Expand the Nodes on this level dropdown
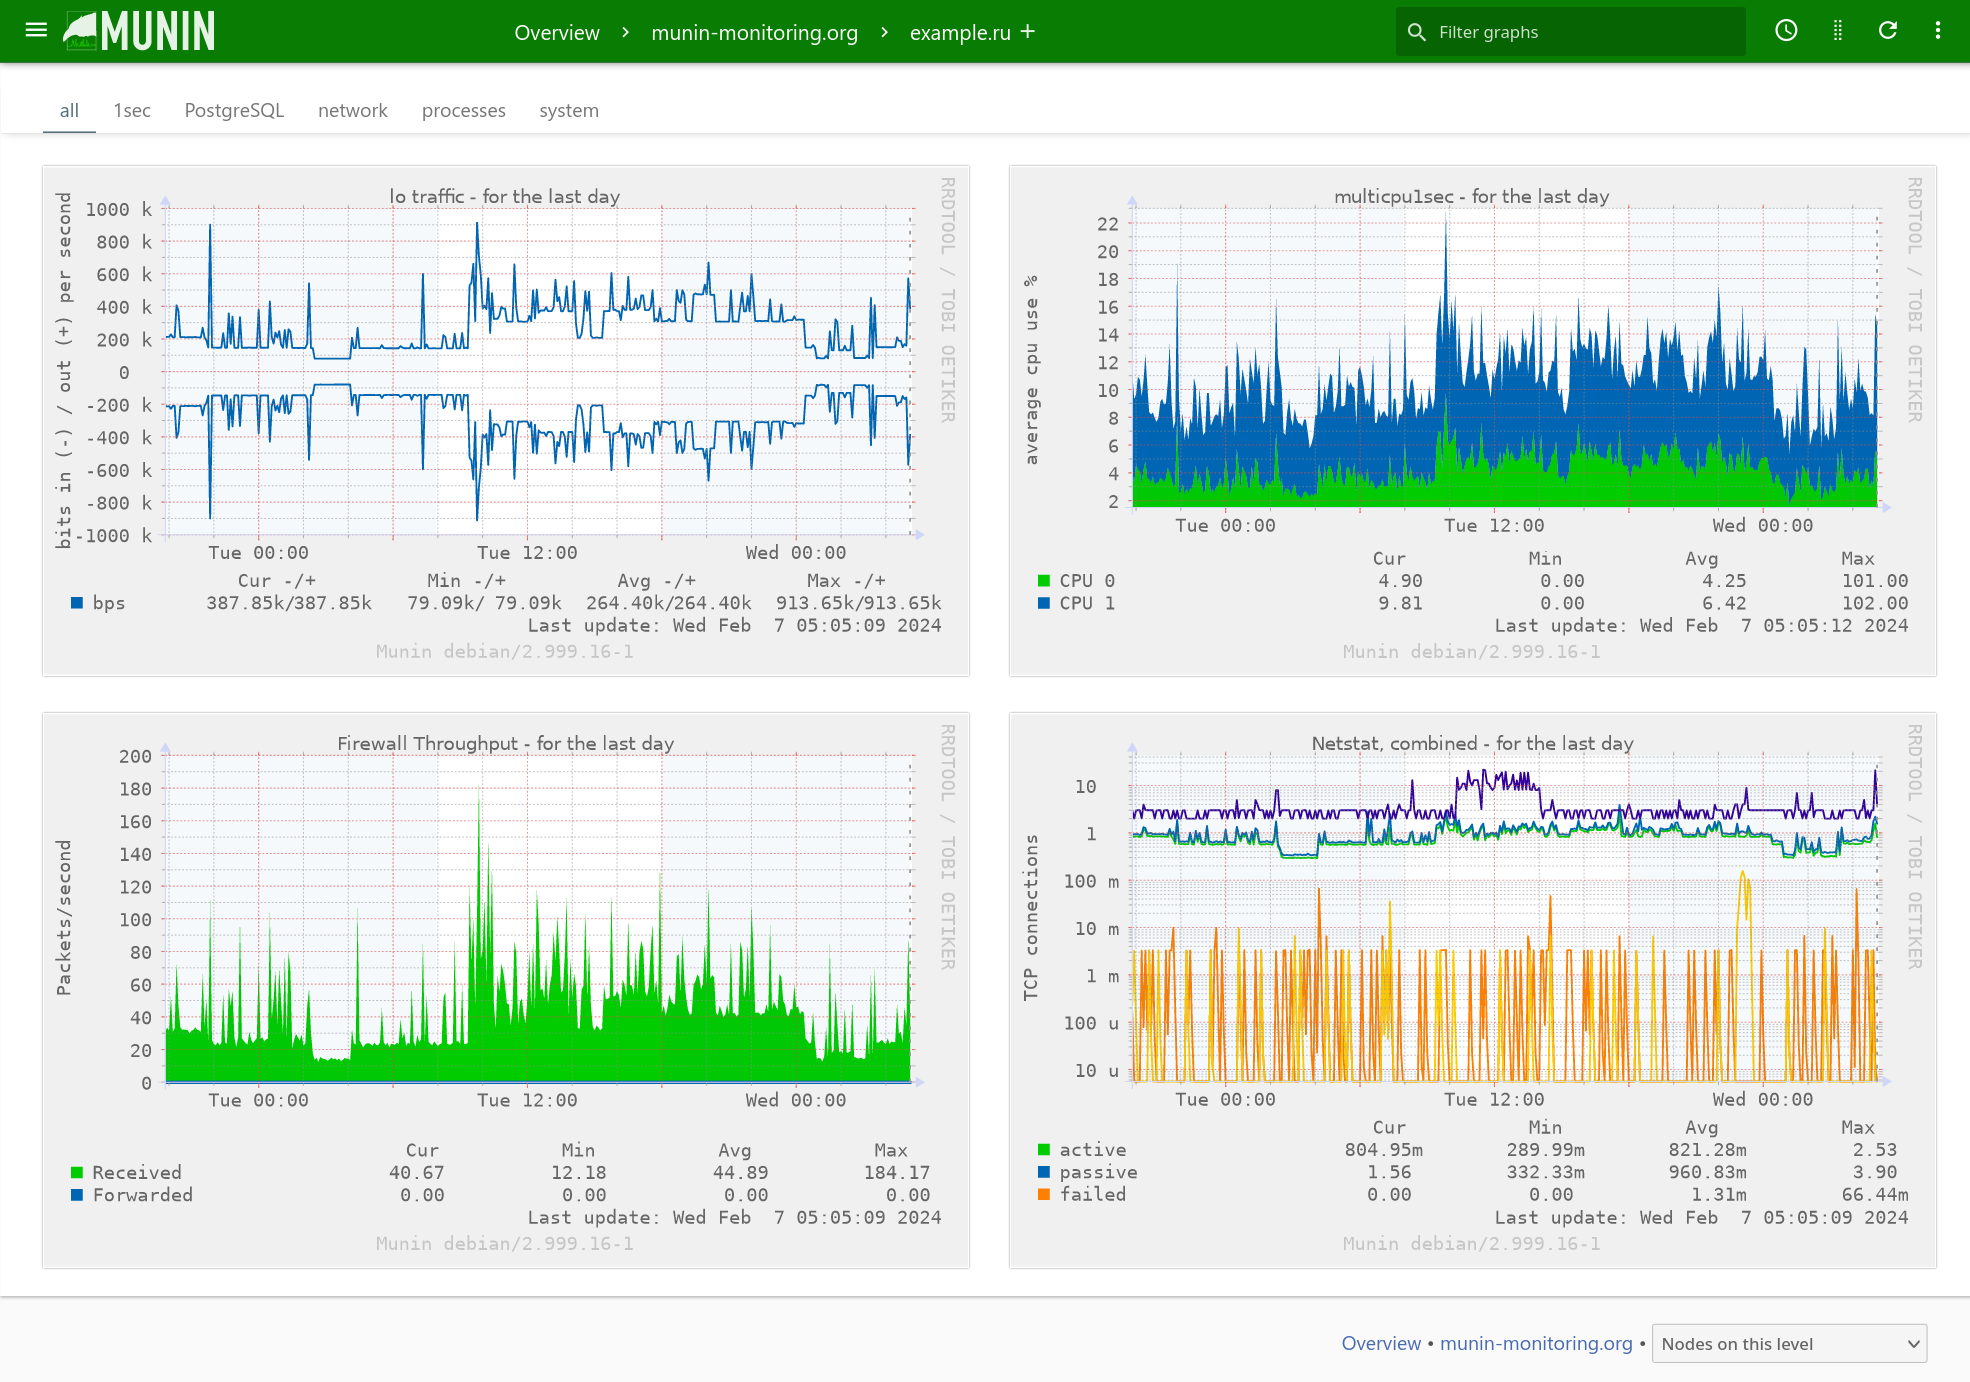The width and height of the screenshot is (1970, 1382). [x=1788, y=1343]
